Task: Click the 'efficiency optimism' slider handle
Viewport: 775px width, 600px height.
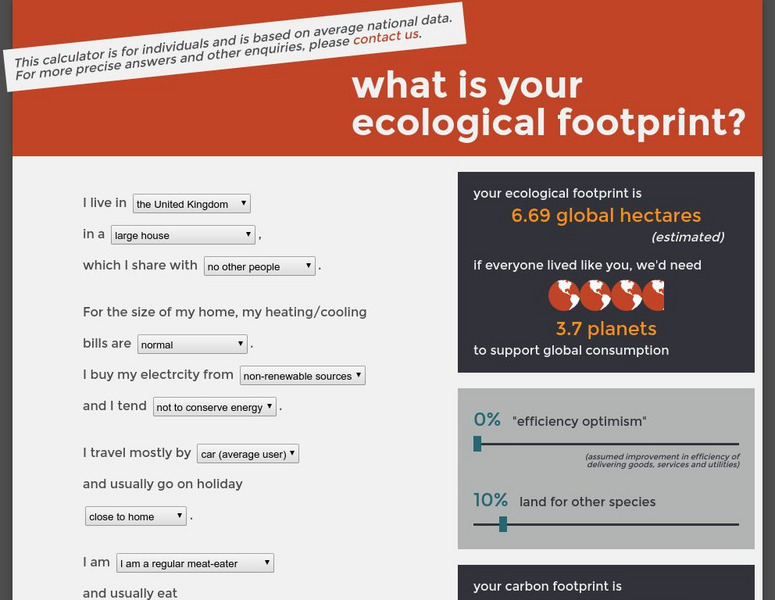Action: tap(478, 444)
